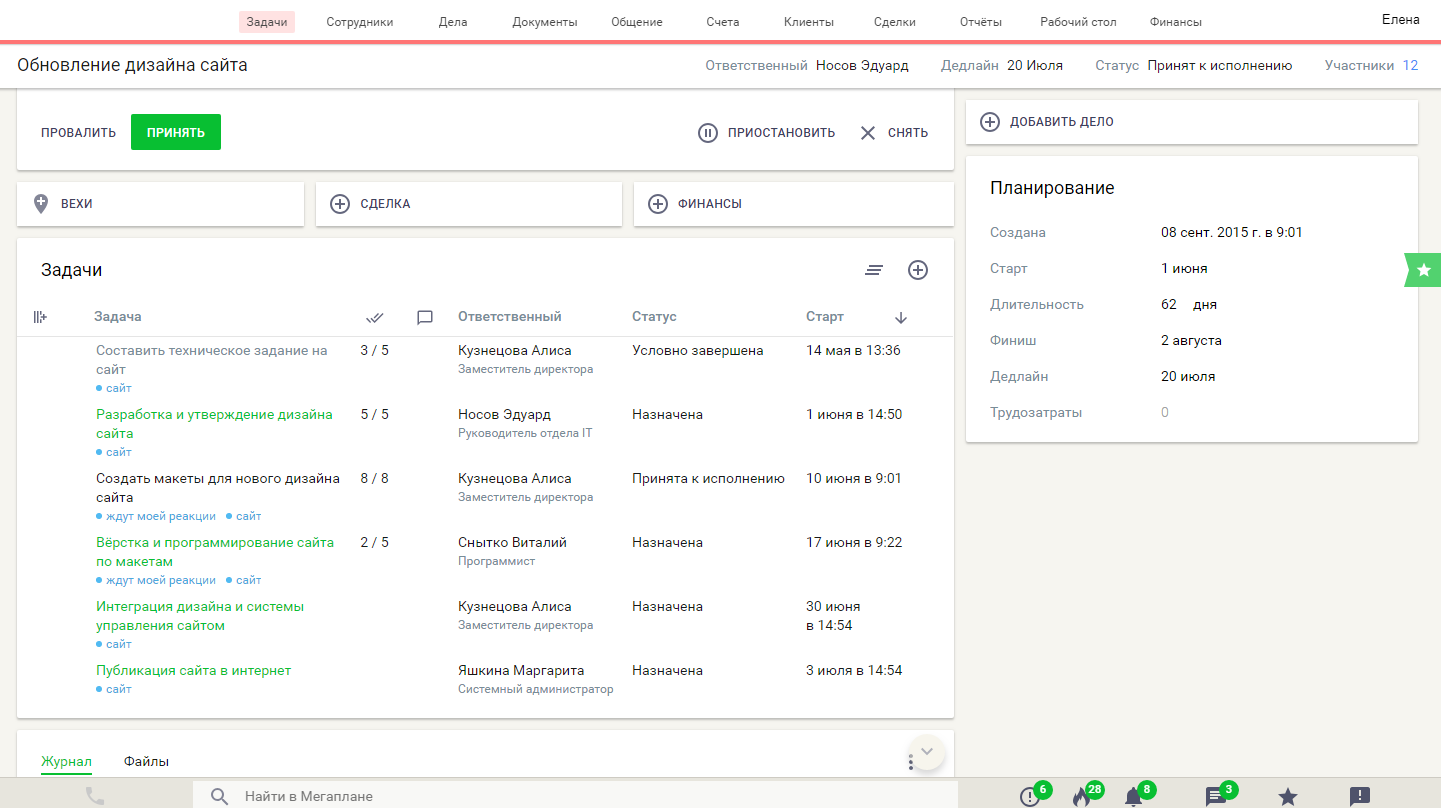Viewport: 1441px width, 808px height.
Task: Click responsible Носов Эдуард in header
Action: (862, 65)
